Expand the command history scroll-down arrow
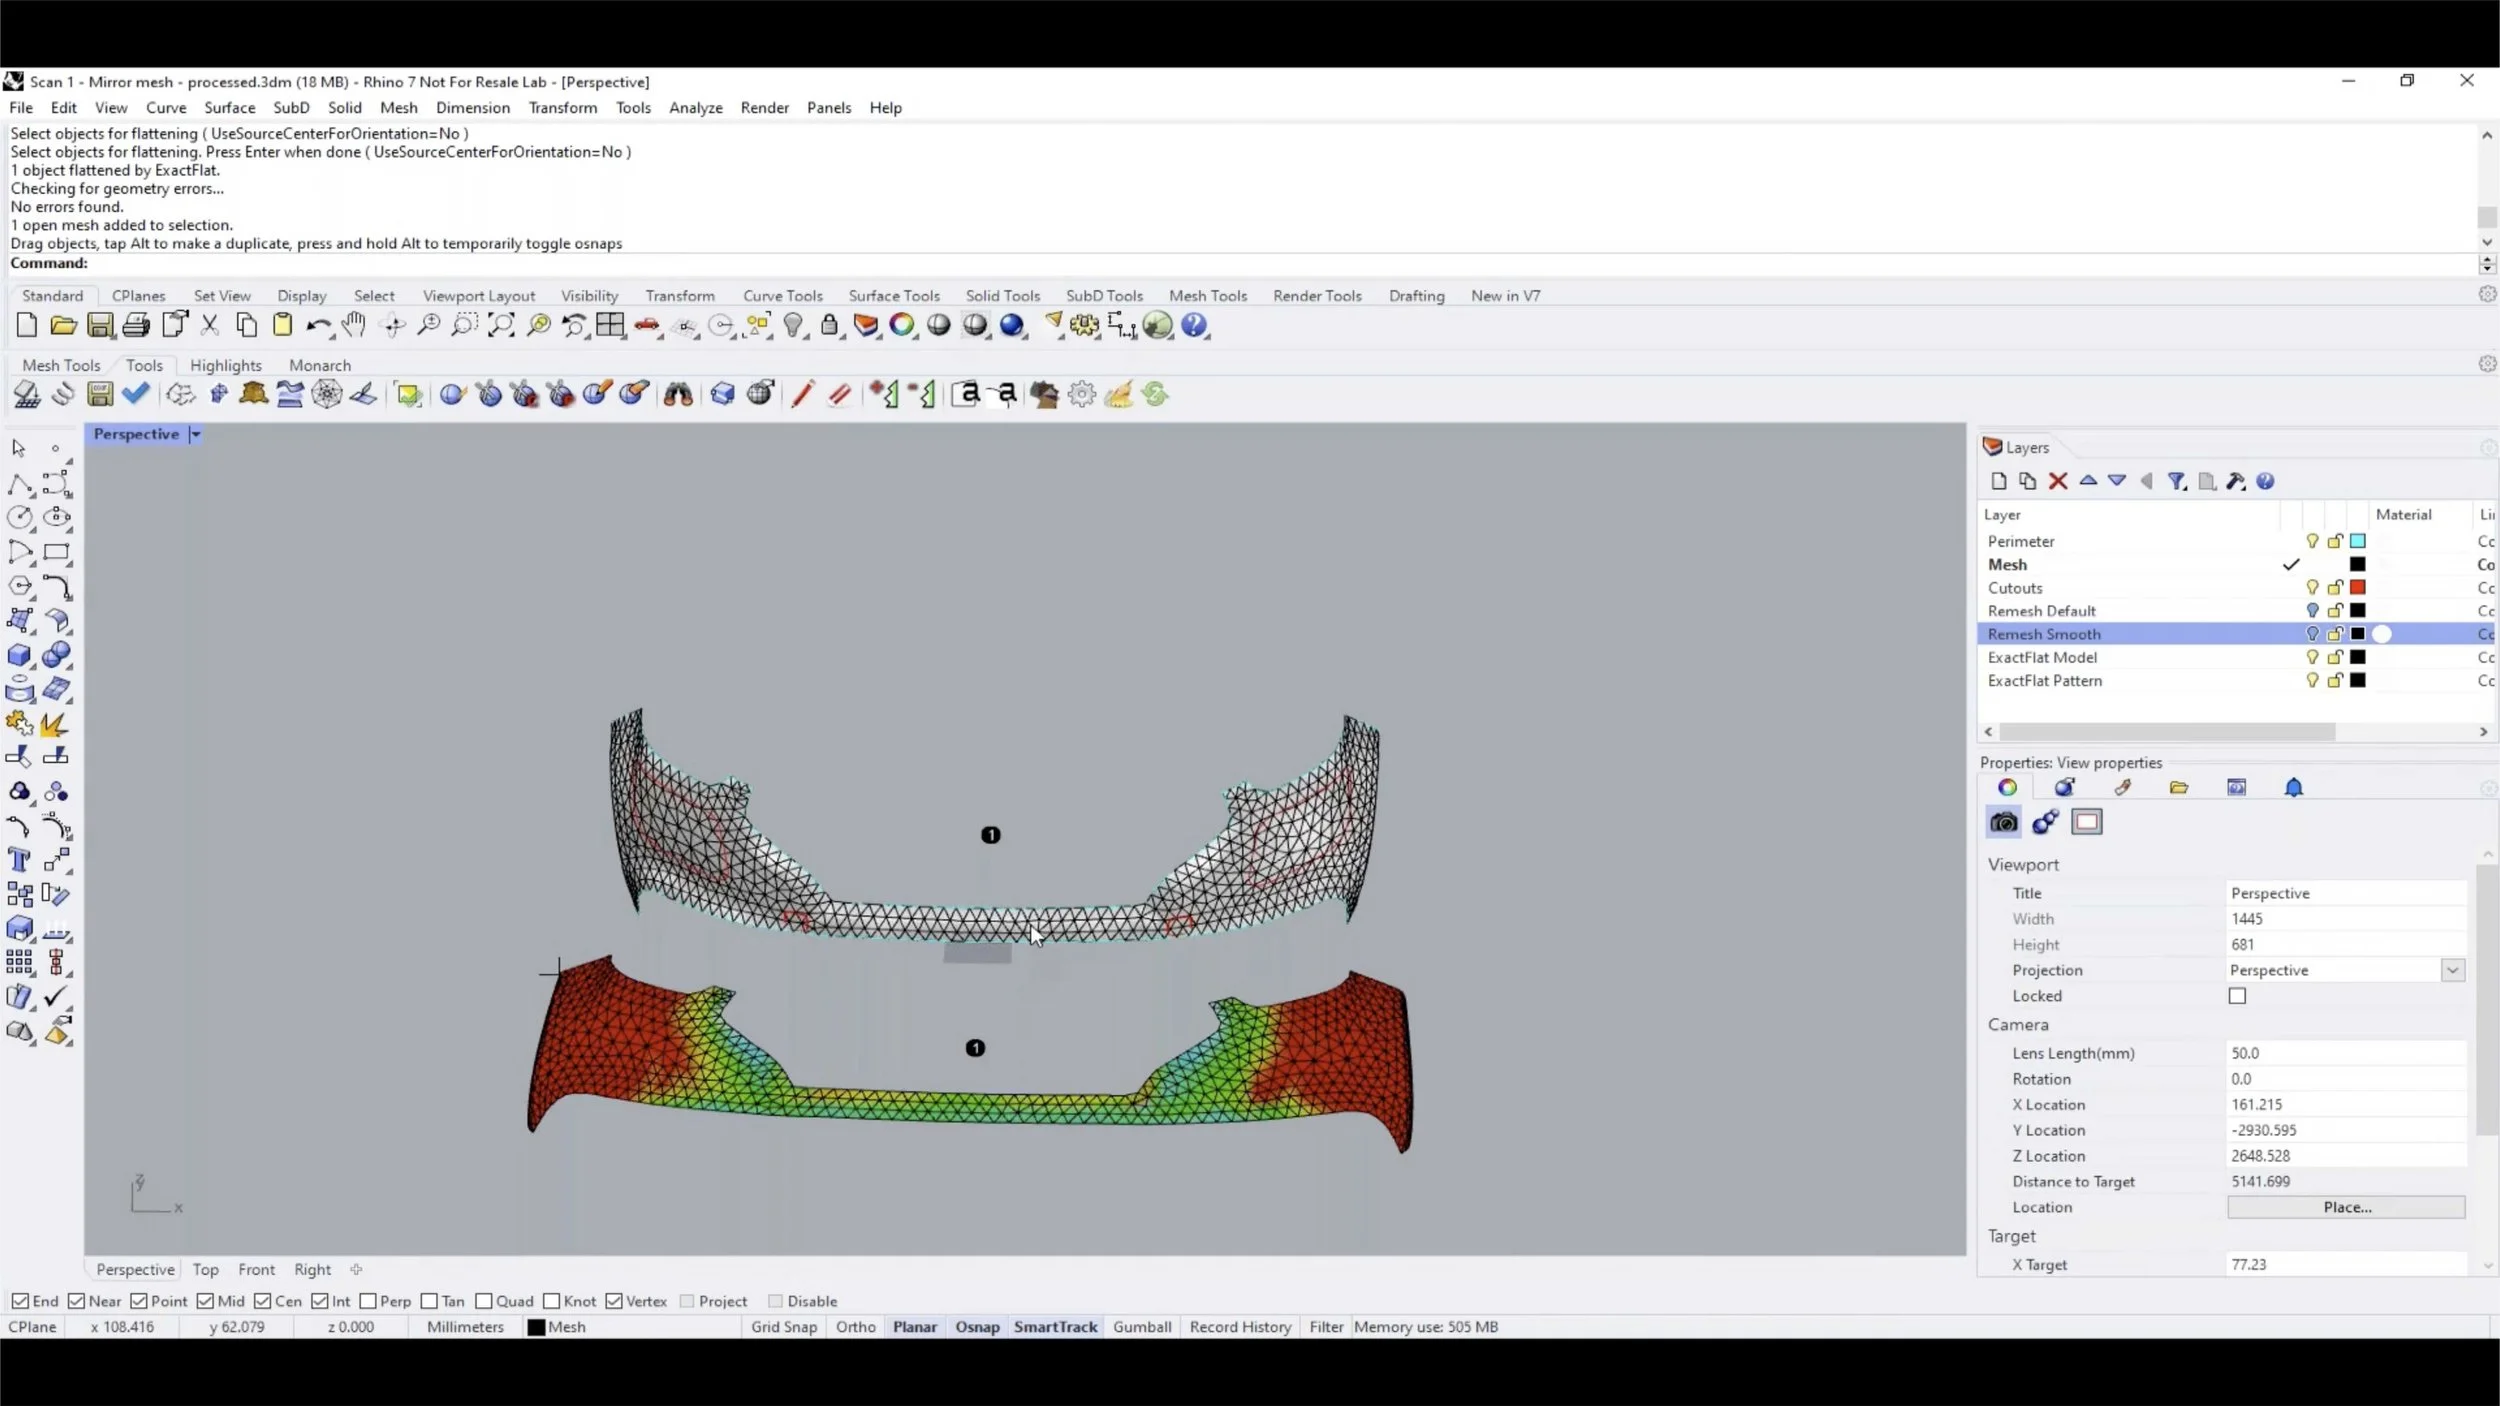Screen dimensions: 2500x1406 (x=2487, y=242)
